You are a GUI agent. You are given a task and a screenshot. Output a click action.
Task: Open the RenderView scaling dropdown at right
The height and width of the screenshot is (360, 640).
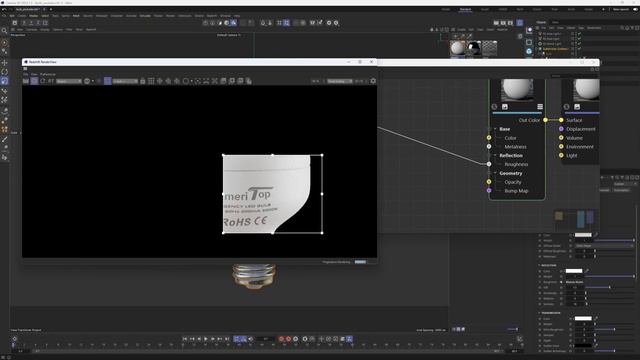(339, 81)
